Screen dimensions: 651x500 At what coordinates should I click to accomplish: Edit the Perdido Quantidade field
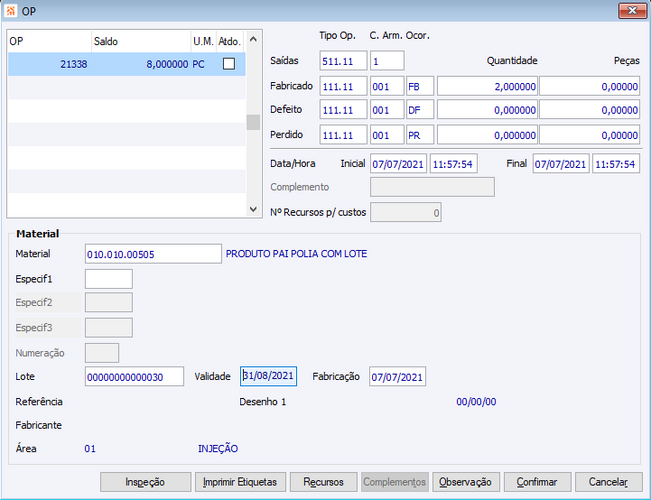pos(487,135)
